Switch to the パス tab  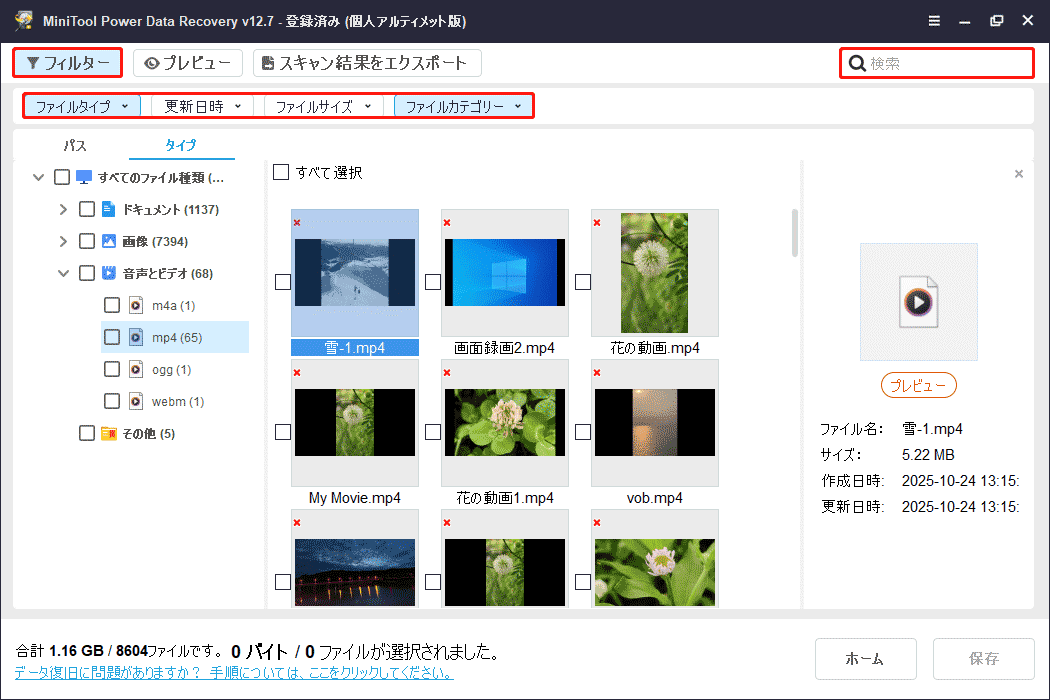74,145
